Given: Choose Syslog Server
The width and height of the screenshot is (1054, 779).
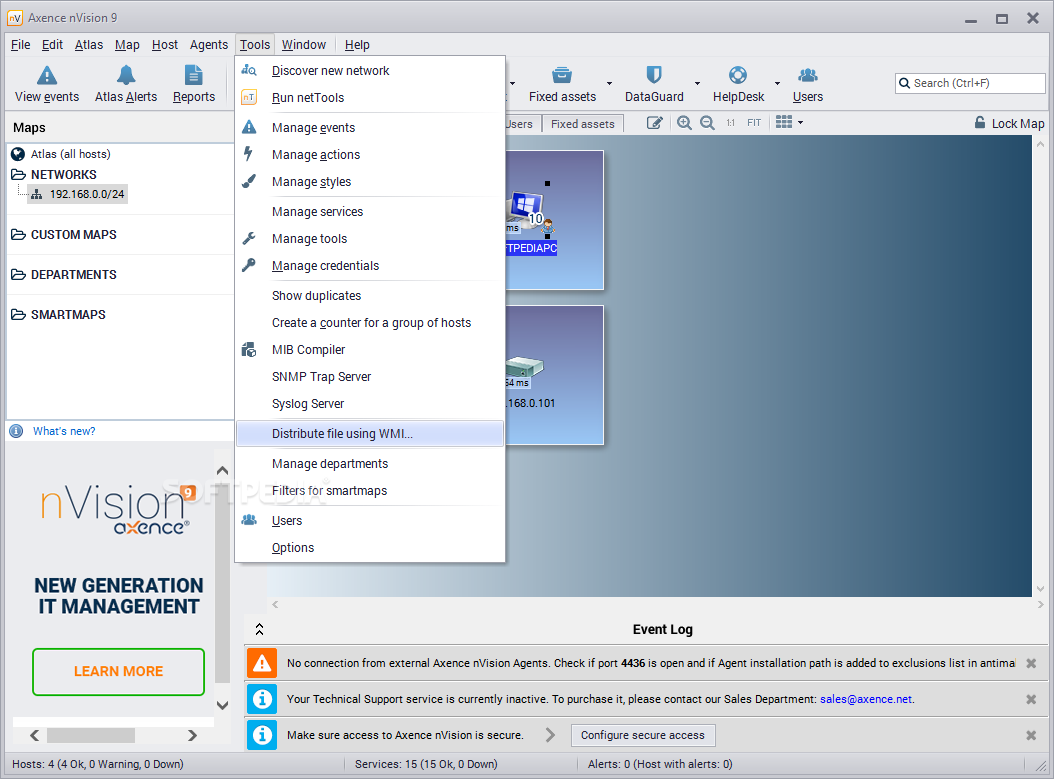Looking at the screenshot, I should click(370, 403).
